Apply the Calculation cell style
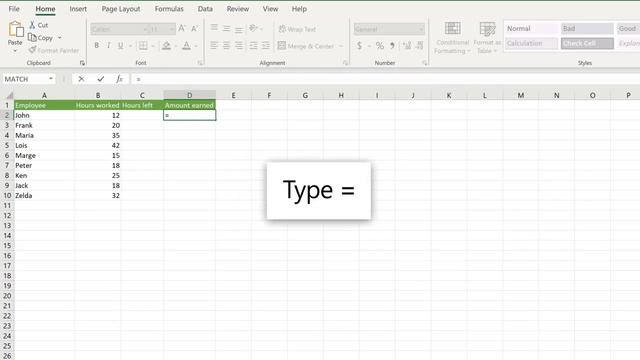This screenshot has height=360, width=640. pos(531,43)
